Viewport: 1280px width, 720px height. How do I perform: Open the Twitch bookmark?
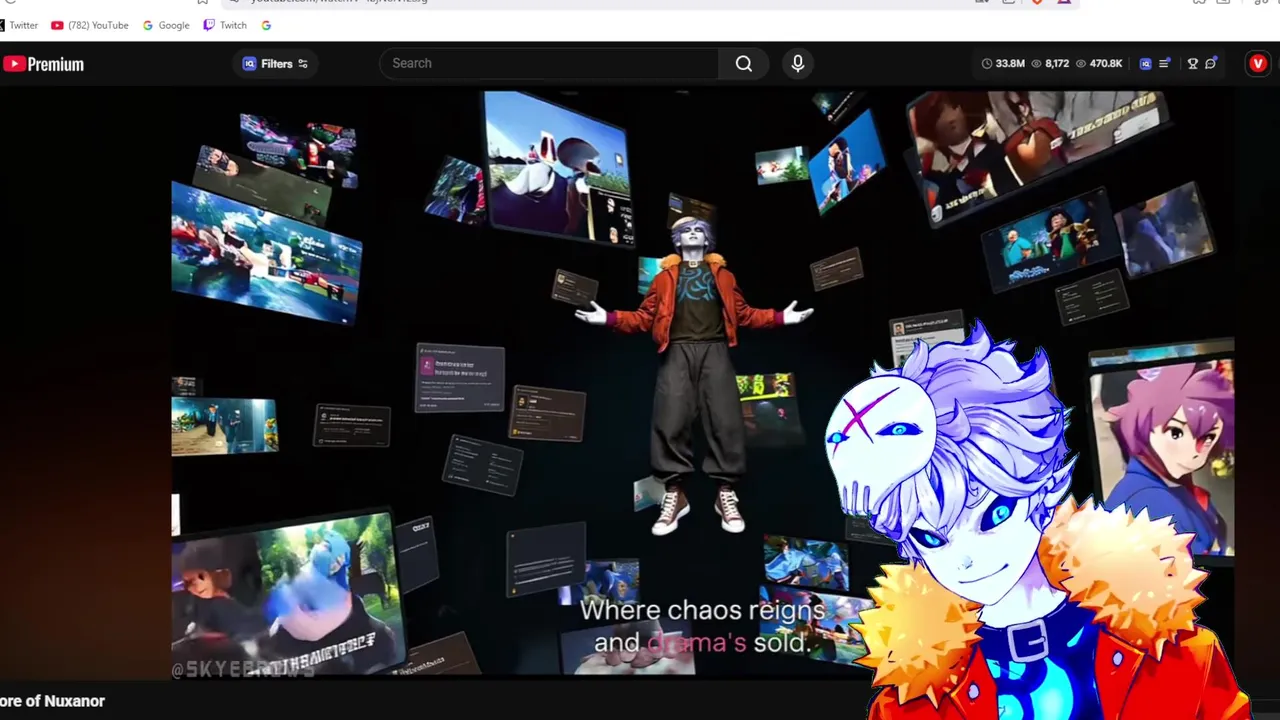pos(225,25)
